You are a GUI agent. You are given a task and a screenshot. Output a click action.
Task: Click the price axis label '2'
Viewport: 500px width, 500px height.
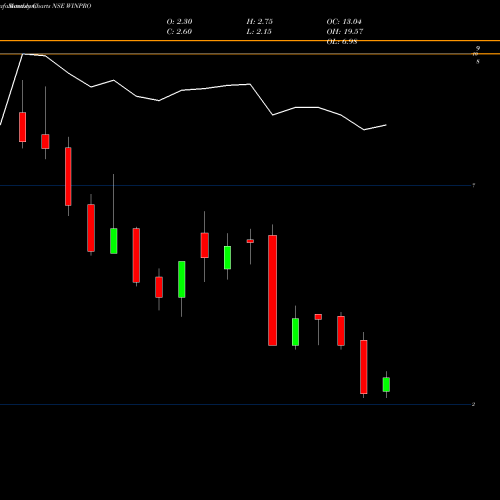(x=473, y=404)
